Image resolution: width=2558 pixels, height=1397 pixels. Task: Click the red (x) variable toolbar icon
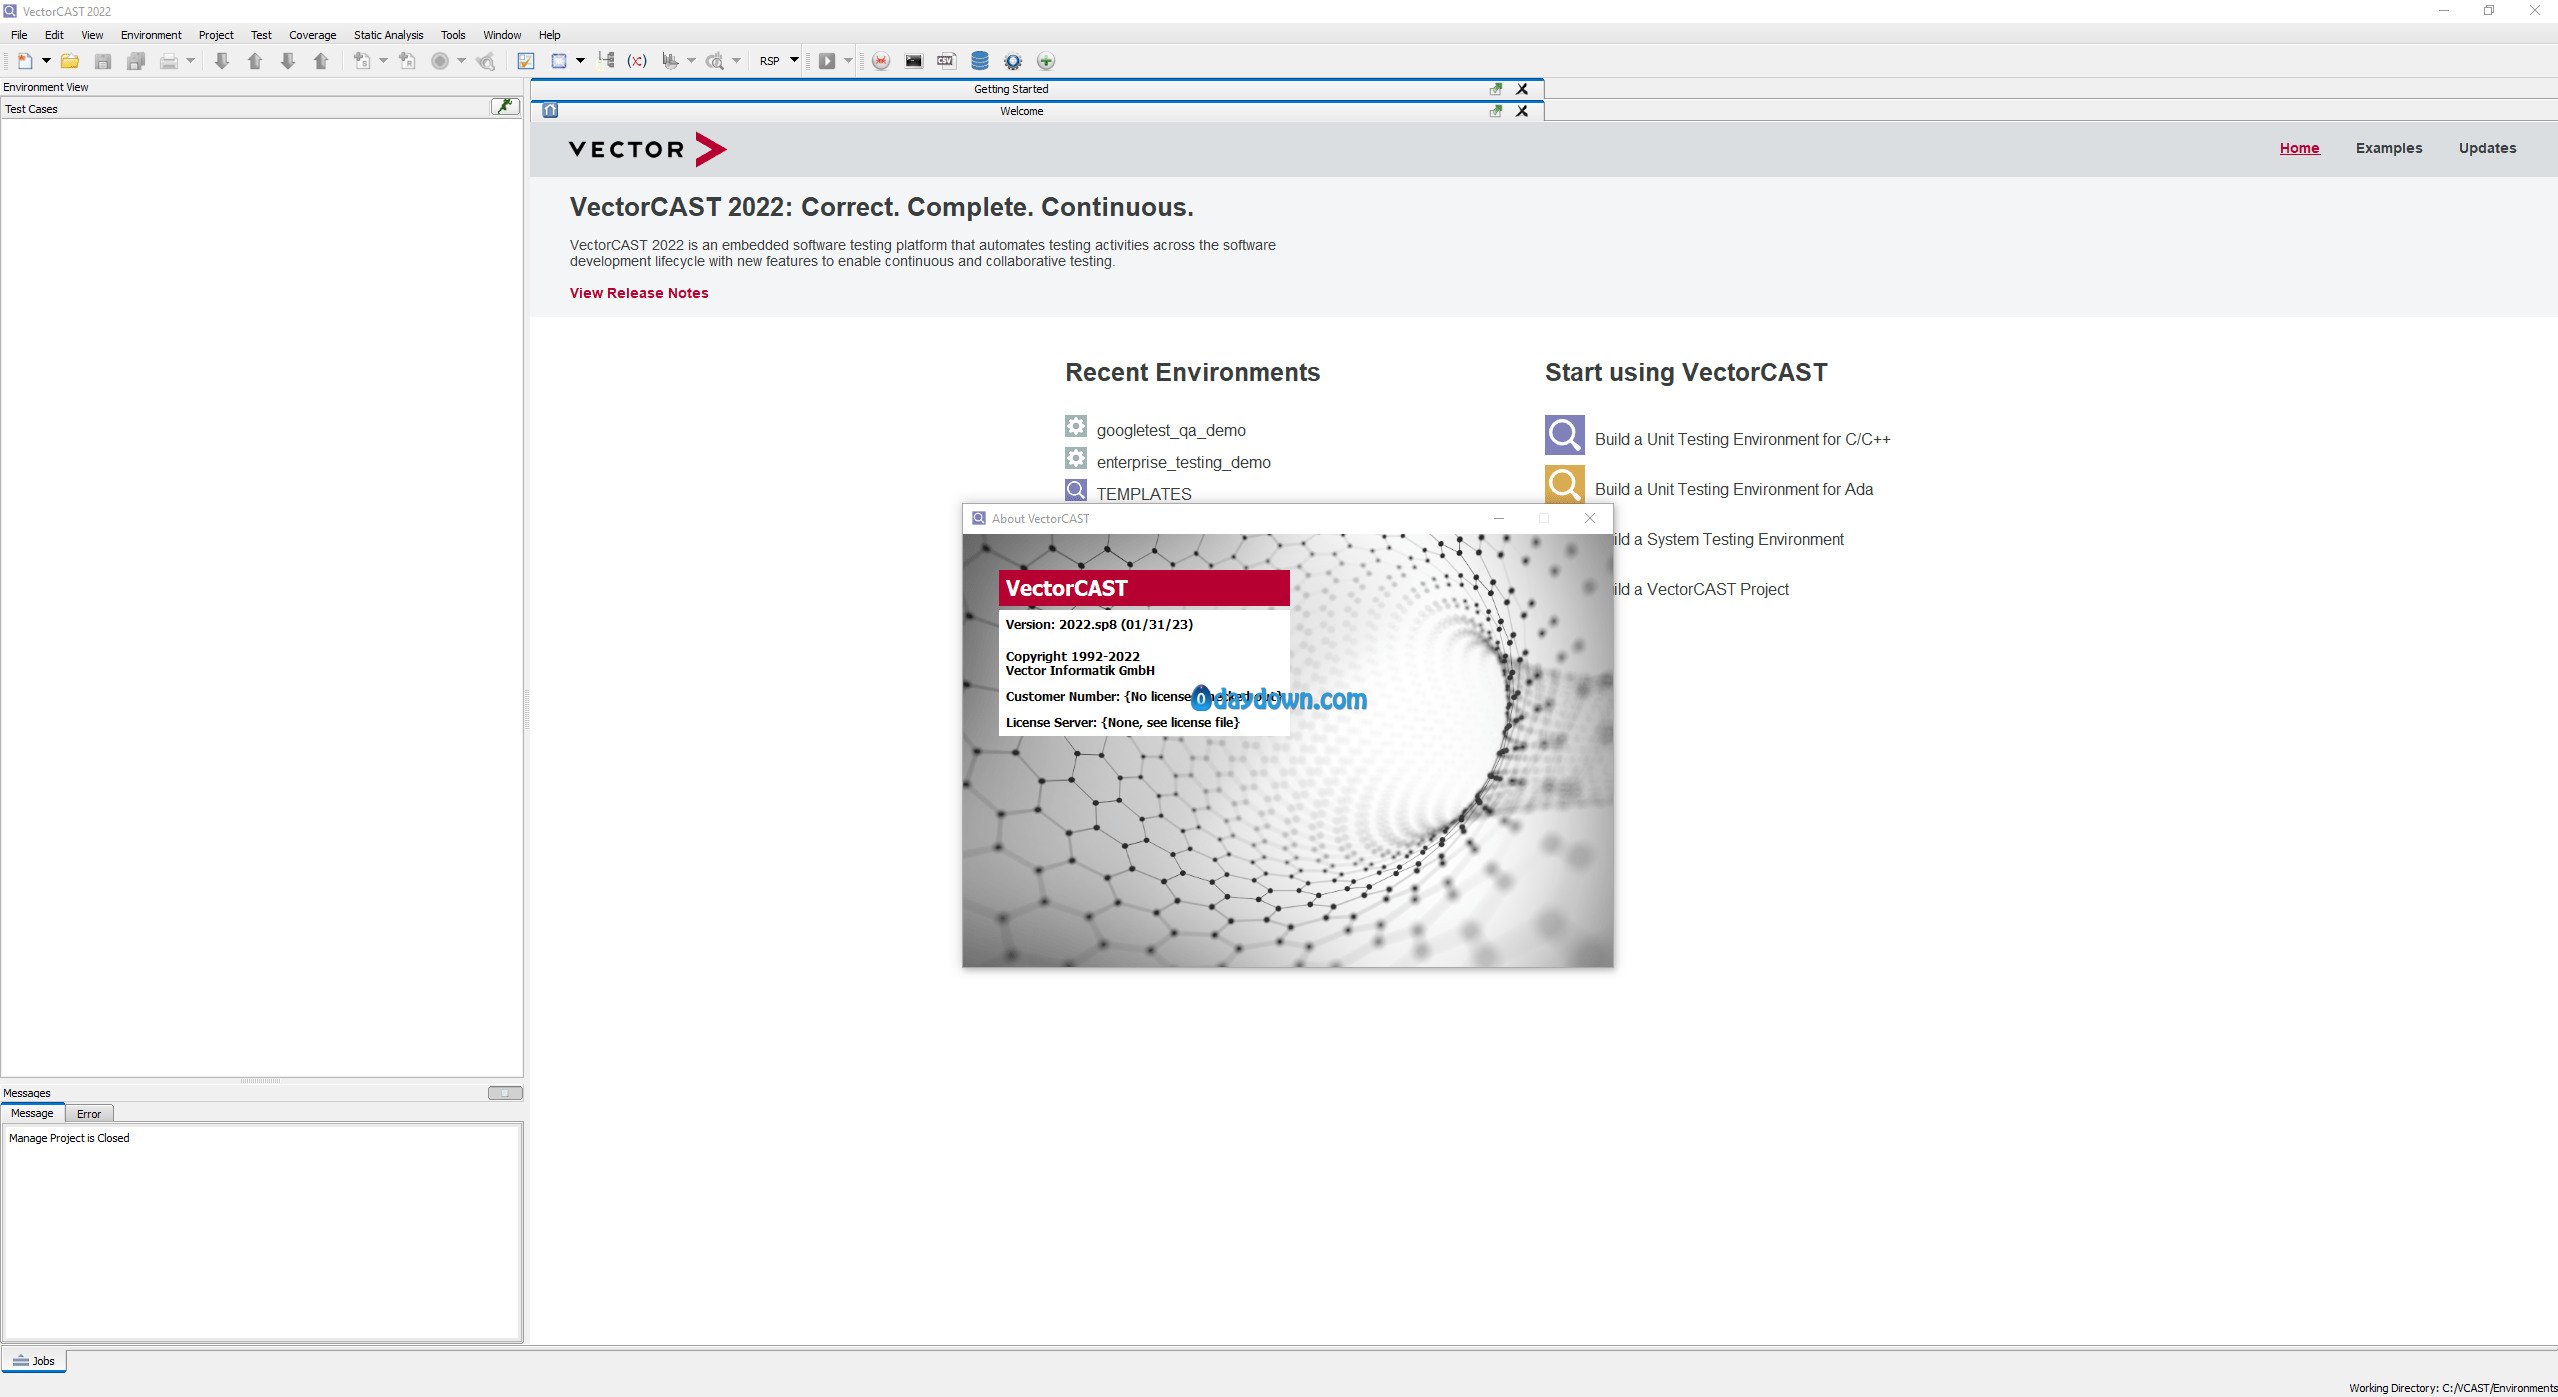point(637,61)
